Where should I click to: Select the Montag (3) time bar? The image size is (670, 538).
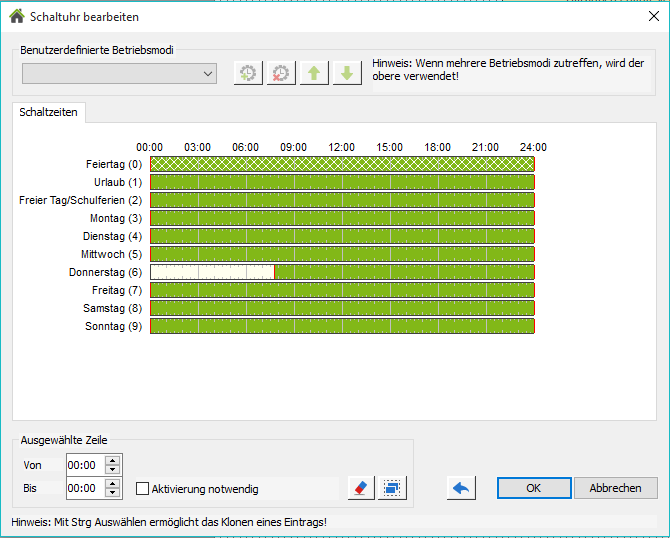point(342,218)
